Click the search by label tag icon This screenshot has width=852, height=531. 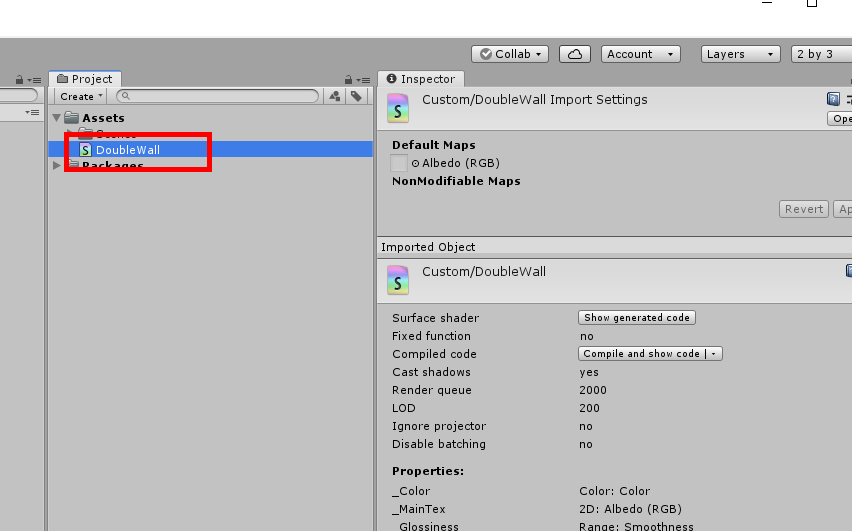(356, 96)
